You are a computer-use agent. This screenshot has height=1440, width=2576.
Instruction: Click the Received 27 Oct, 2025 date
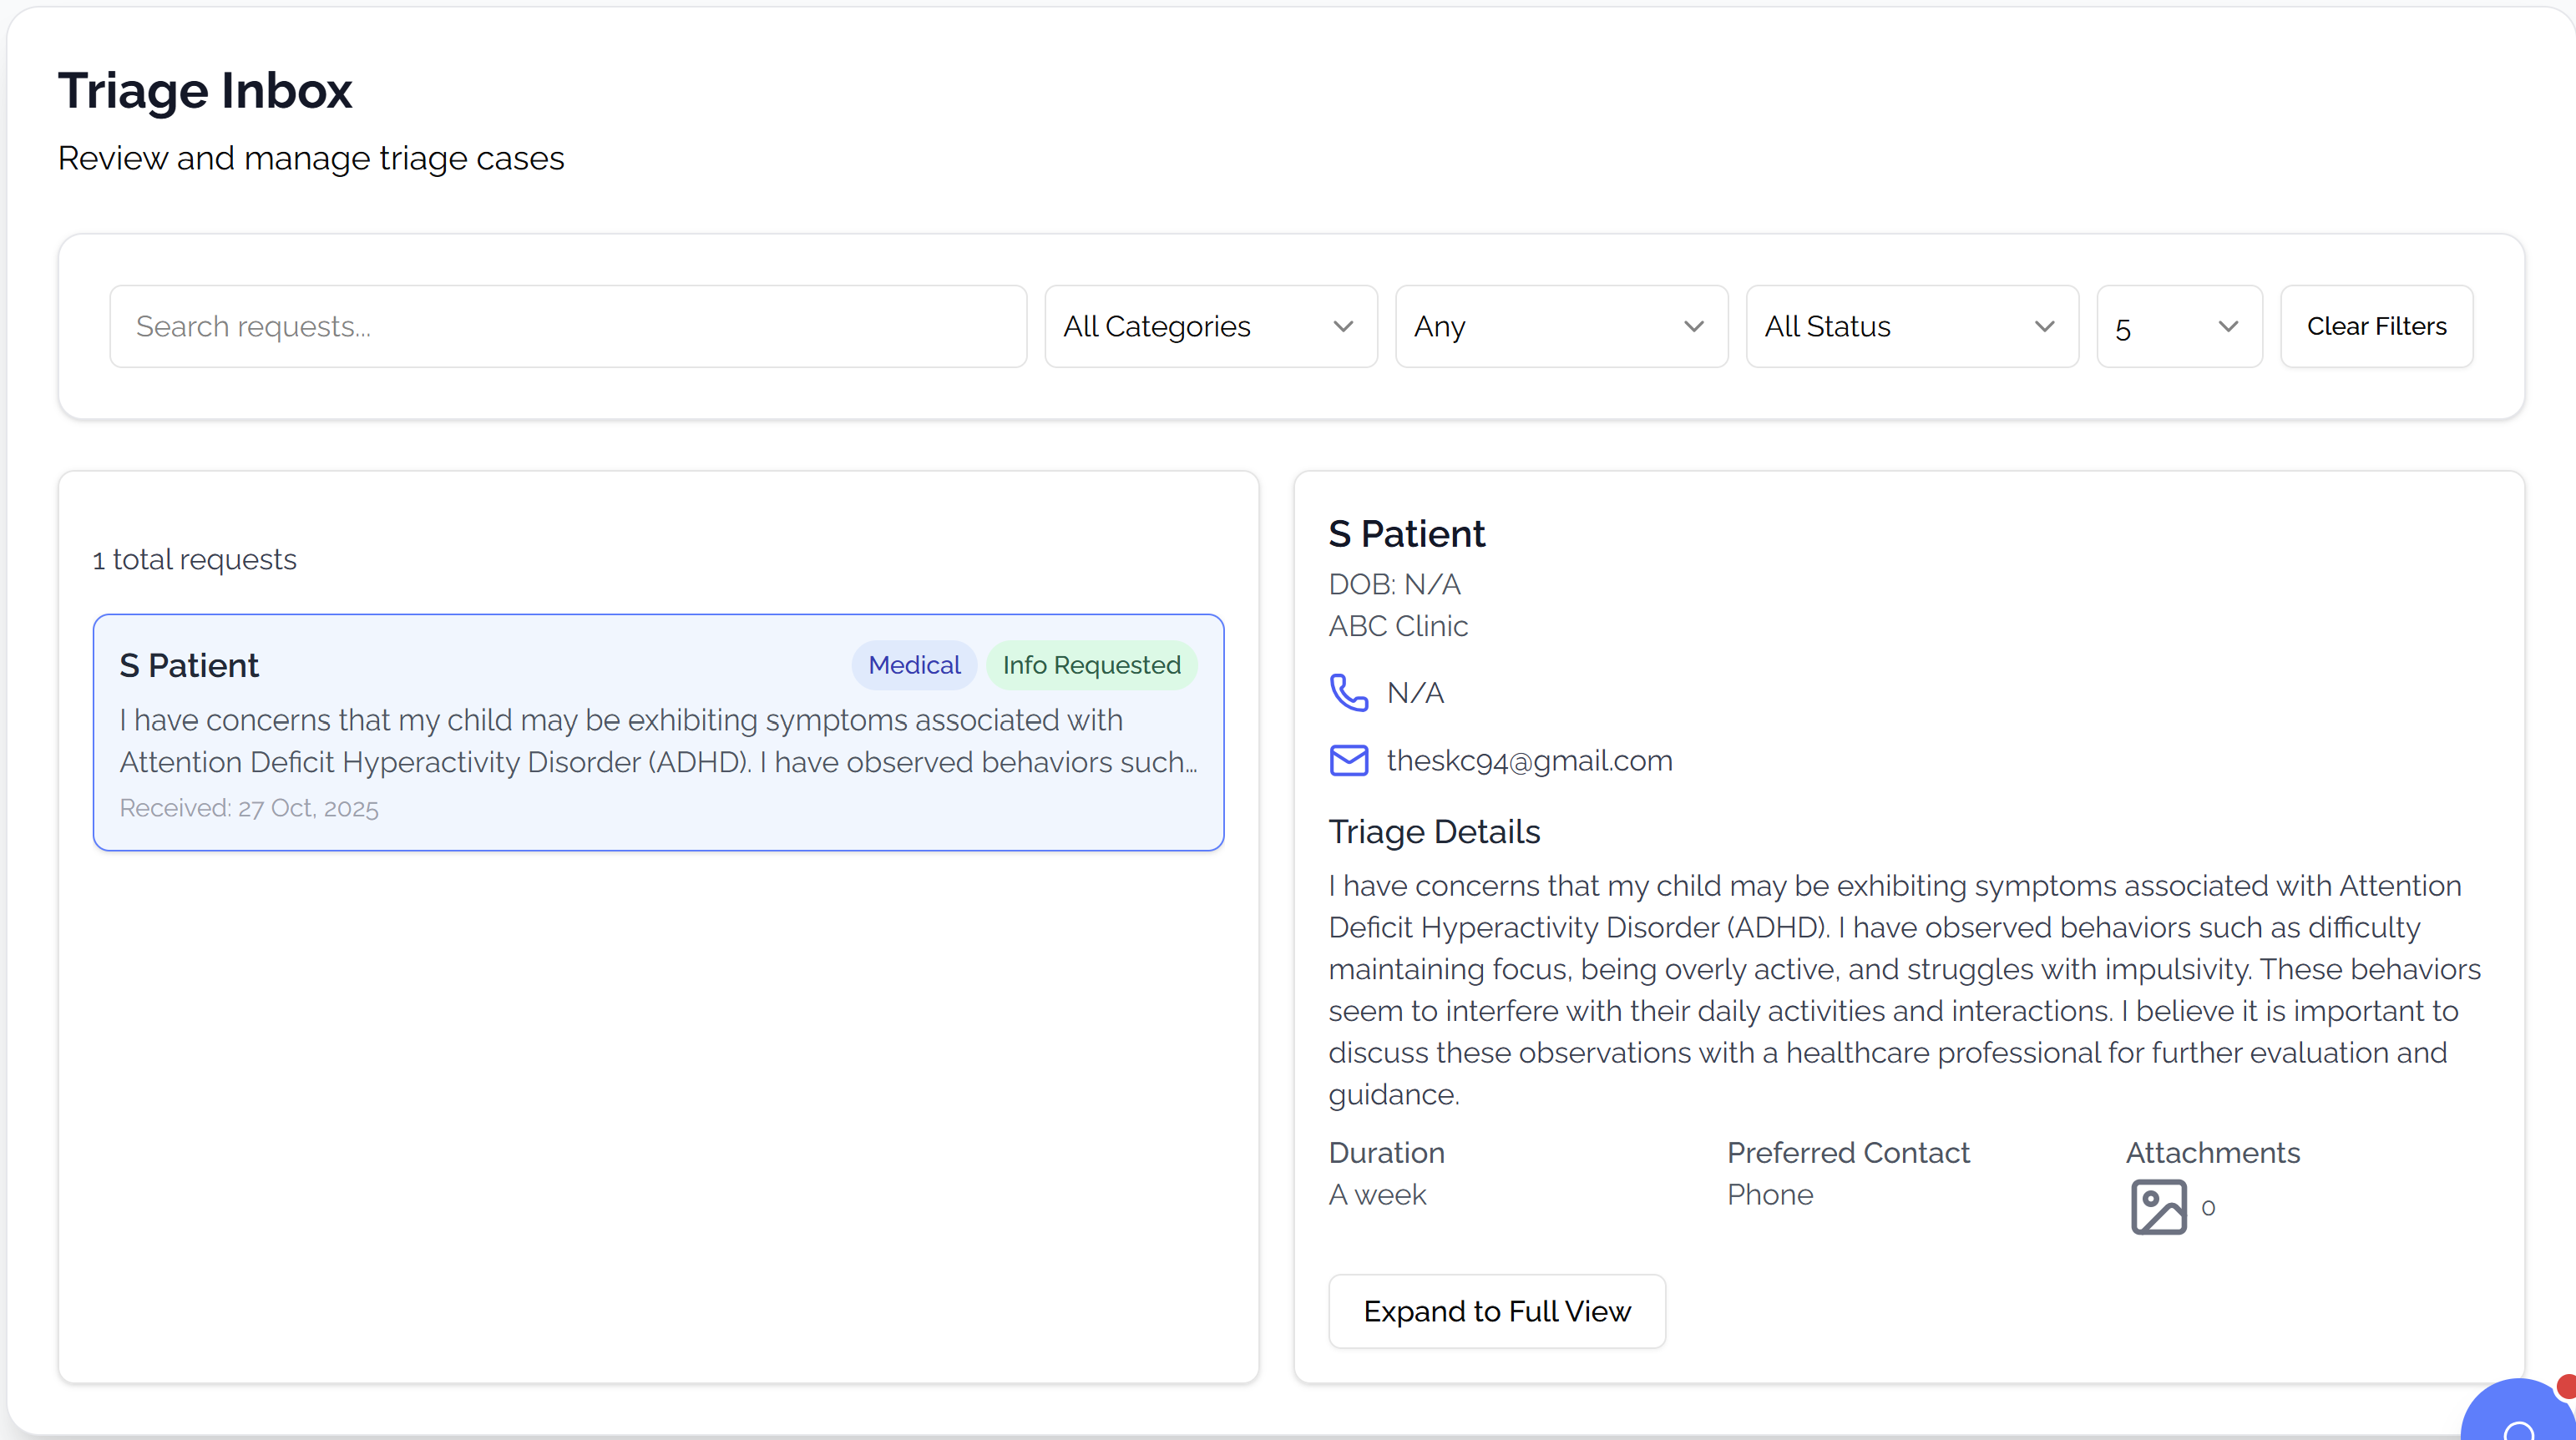tap(249, 808)
